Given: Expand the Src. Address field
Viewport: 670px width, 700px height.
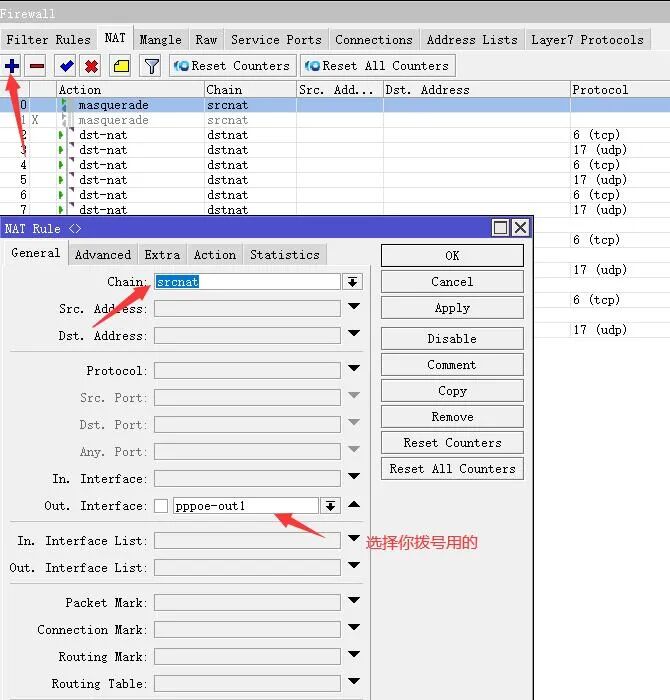Looking at the screenshot, I should click(354, 306).
